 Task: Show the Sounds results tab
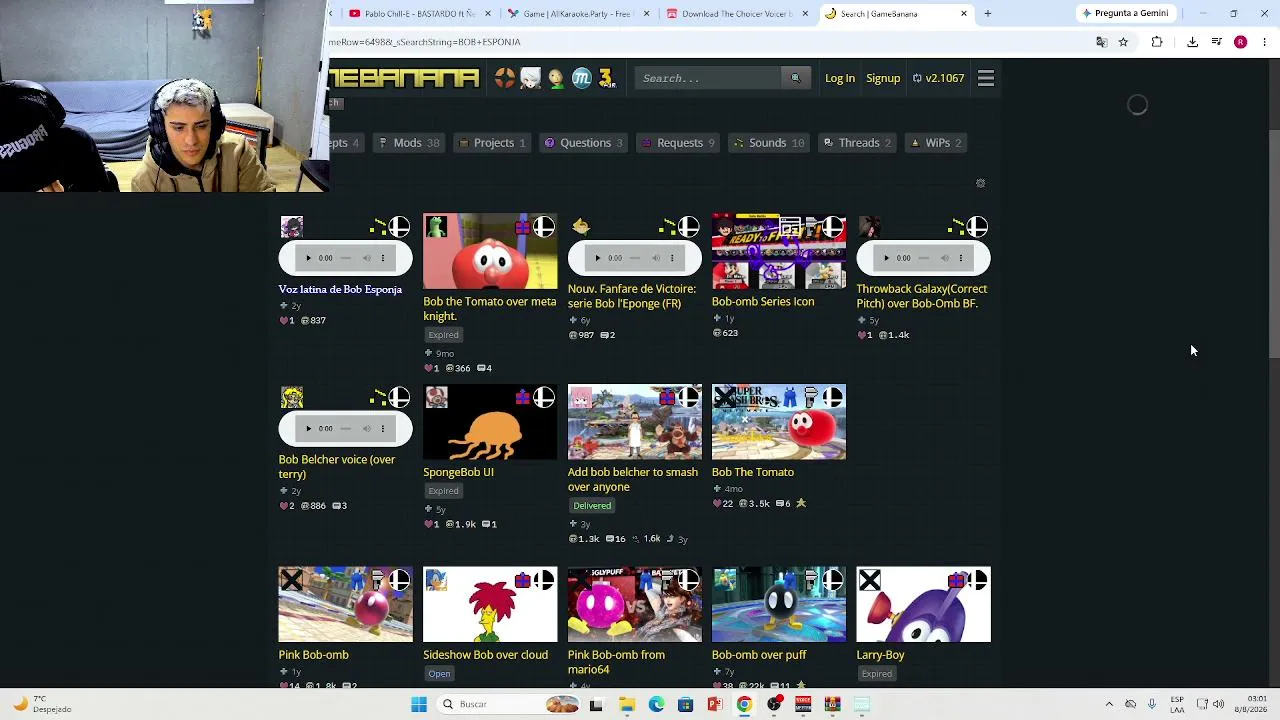tap(768, 143)
